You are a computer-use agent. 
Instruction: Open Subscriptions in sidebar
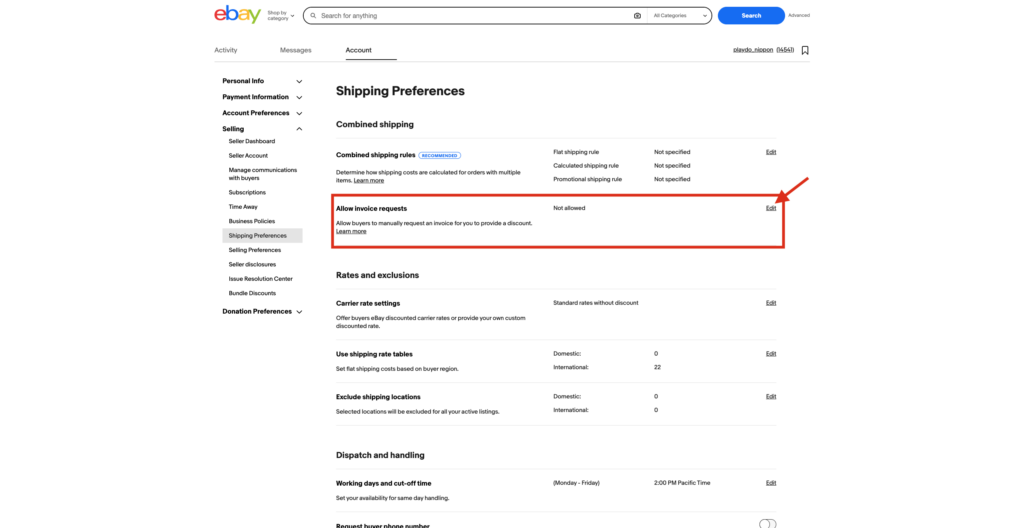click(x=247, y=193)
